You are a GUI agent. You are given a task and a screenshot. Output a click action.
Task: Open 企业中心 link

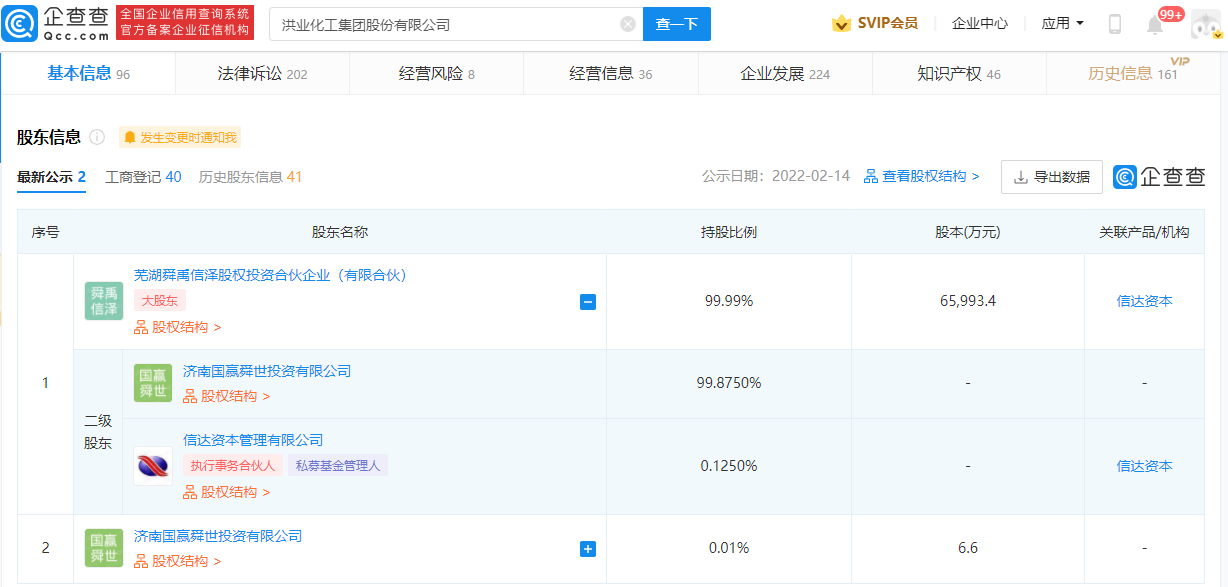tap(980, 23)
